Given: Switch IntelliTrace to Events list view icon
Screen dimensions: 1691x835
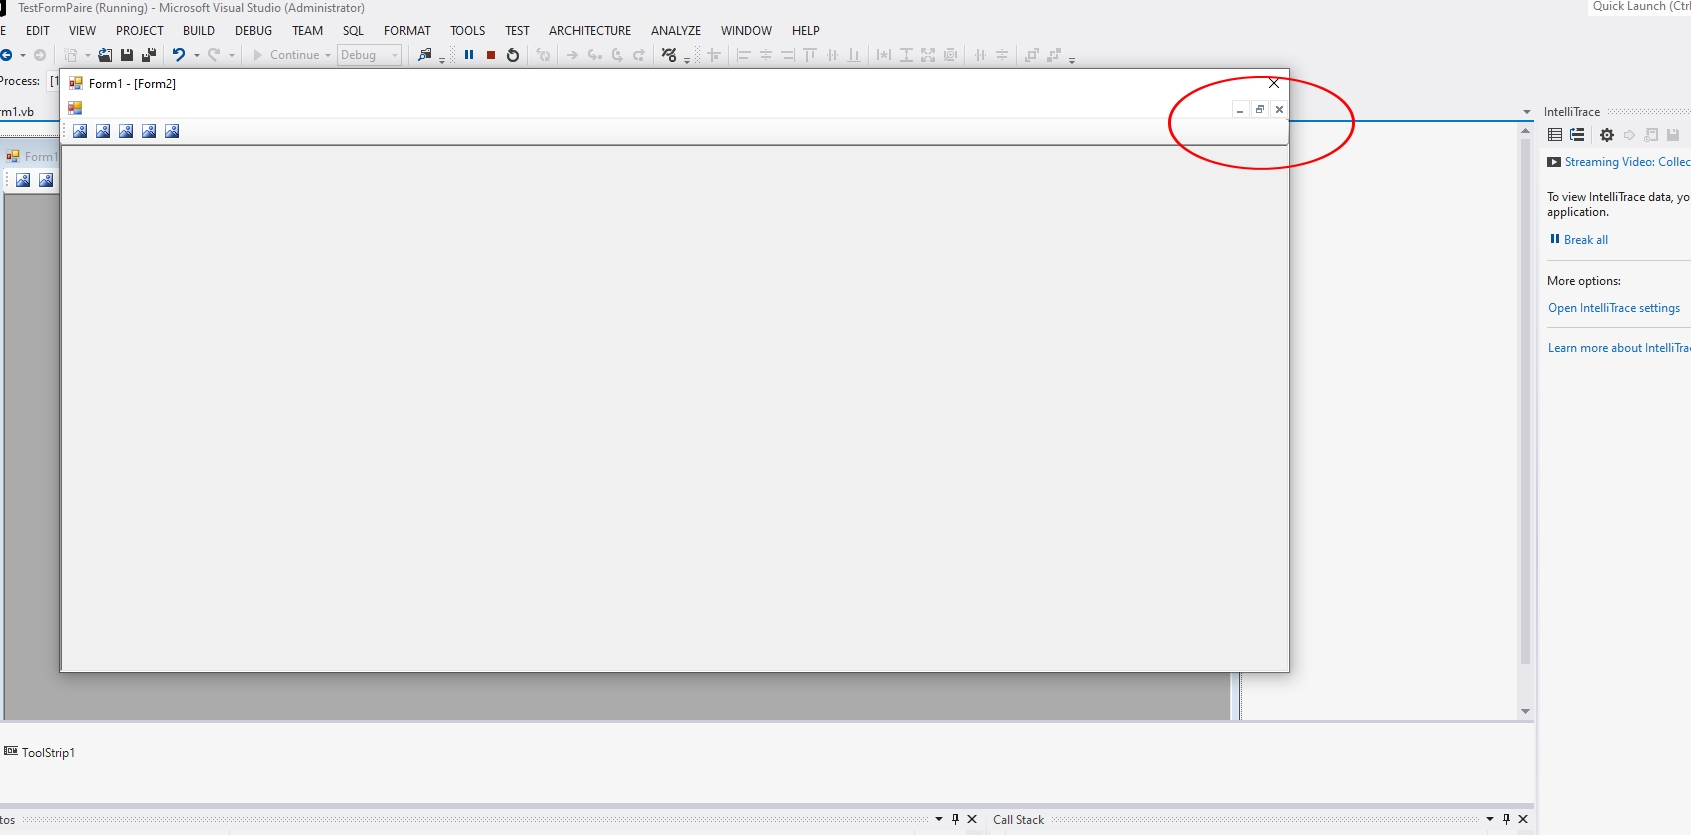Looking at the screenshot, I should pyautogui.click(x=1555, y=135).
